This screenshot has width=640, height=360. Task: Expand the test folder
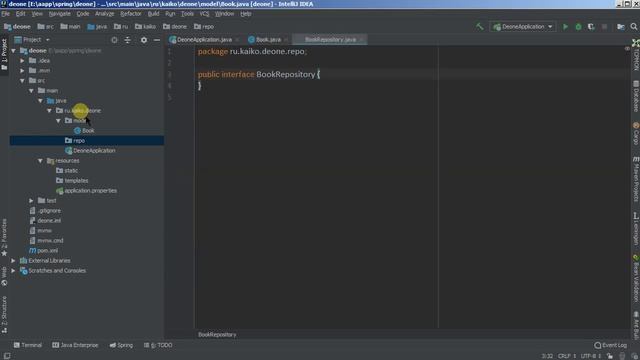tap(31, 201)
